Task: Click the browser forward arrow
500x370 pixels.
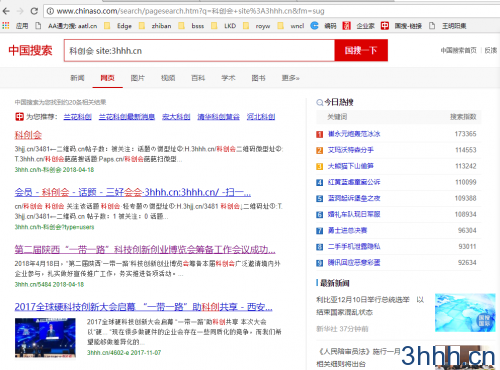Action: click(20, 11)
